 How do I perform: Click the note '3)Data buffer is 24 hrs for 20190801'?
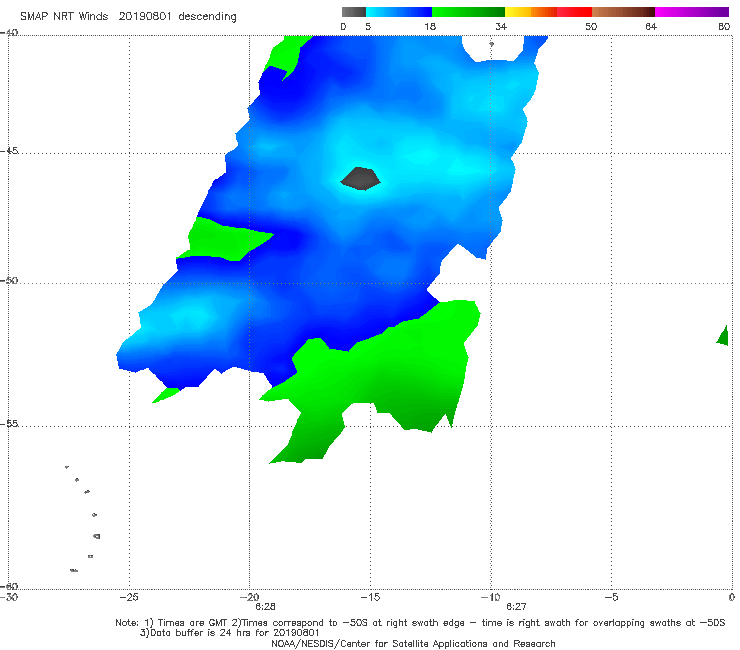[229, 633]
